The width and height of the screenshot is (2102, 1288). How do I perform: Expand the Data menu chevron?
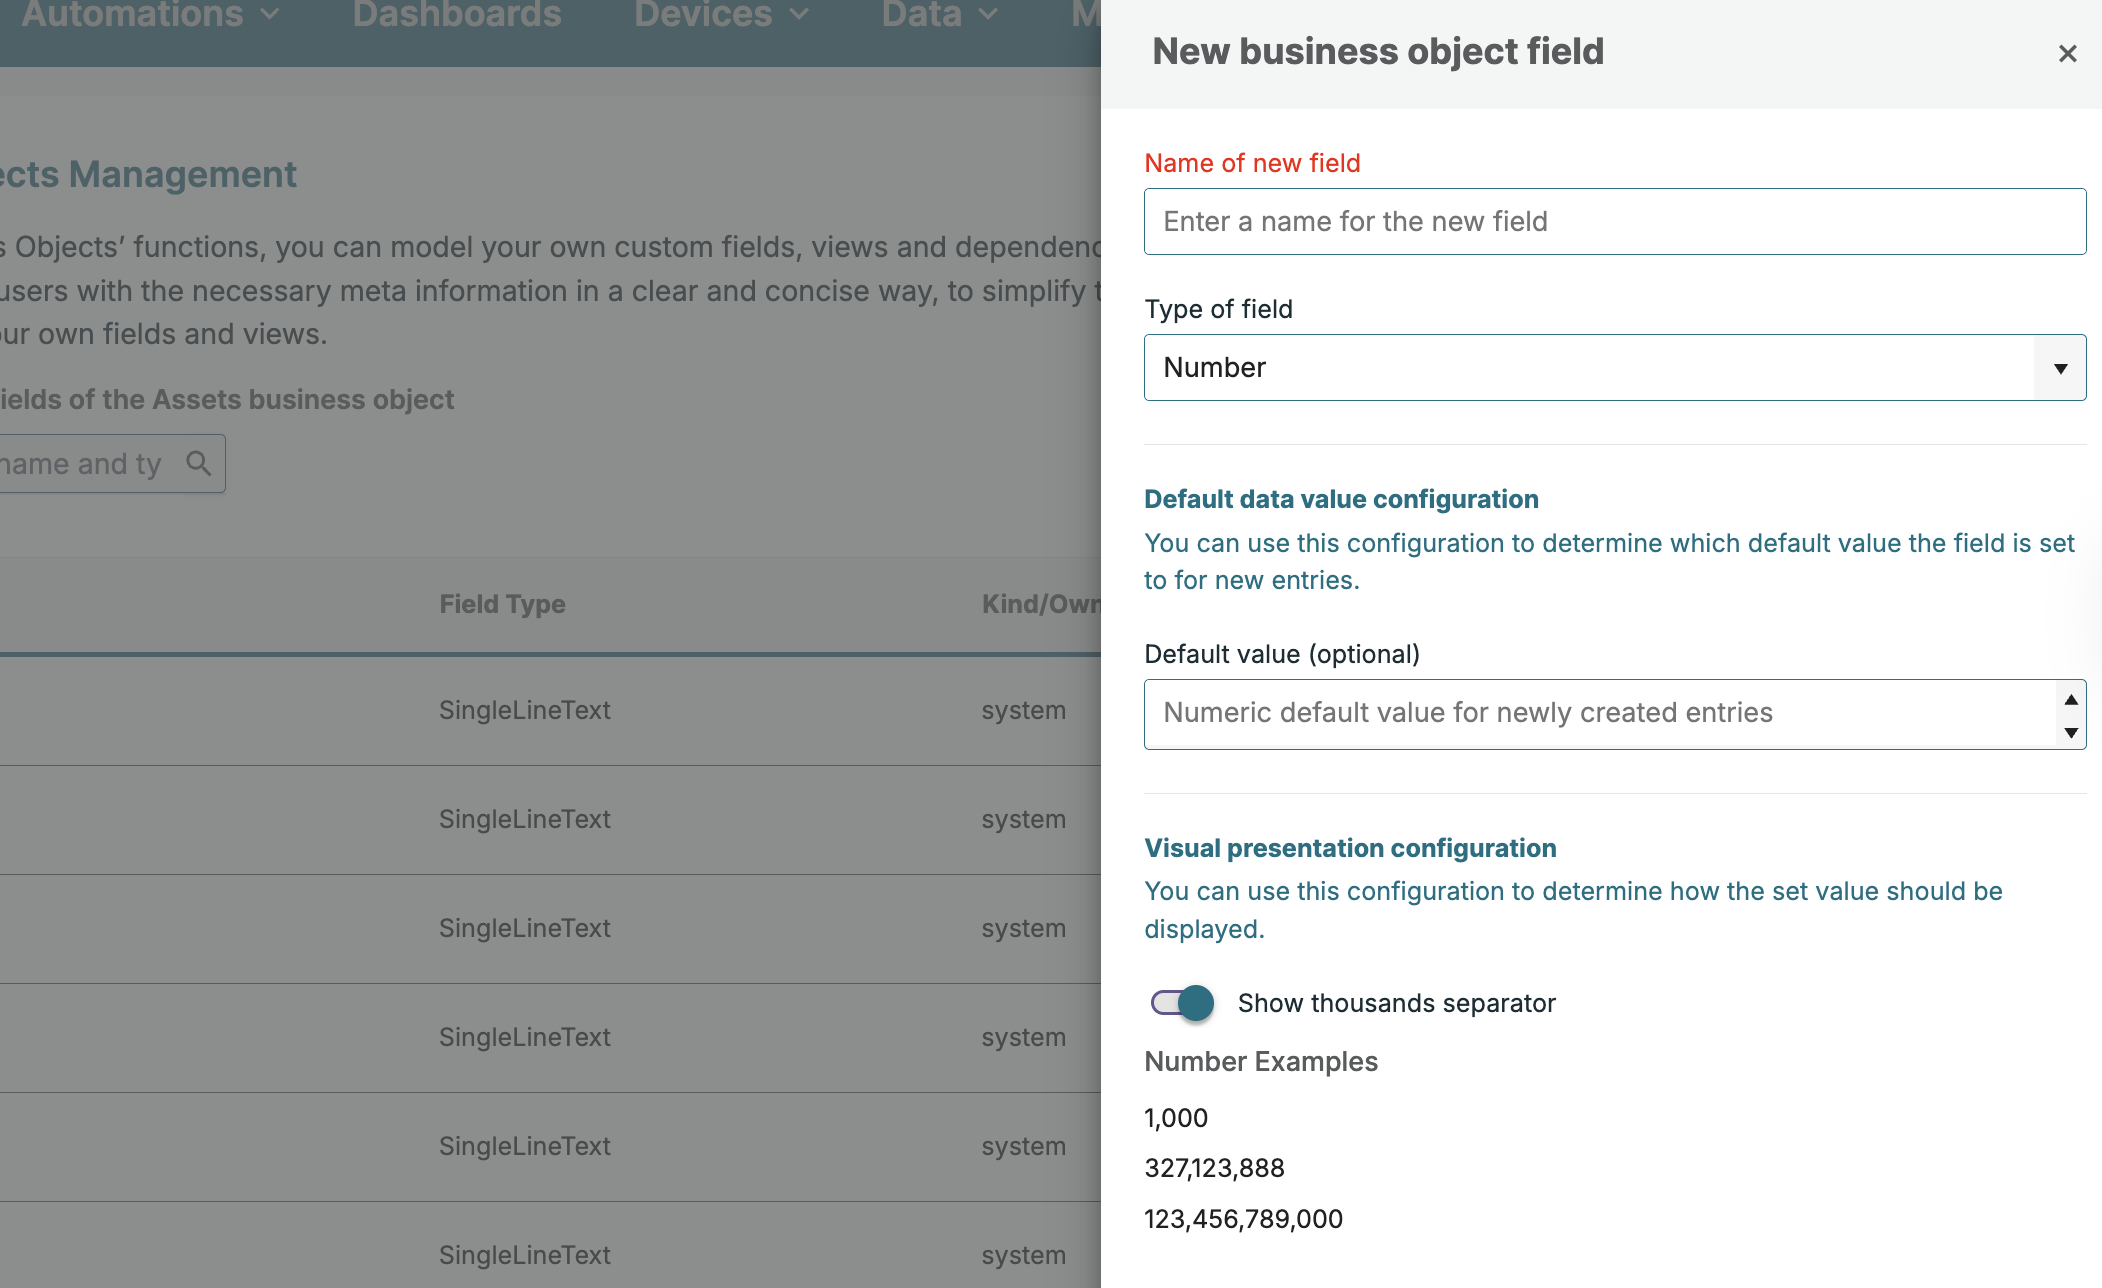pyautogui.click(x=988, y=15)
